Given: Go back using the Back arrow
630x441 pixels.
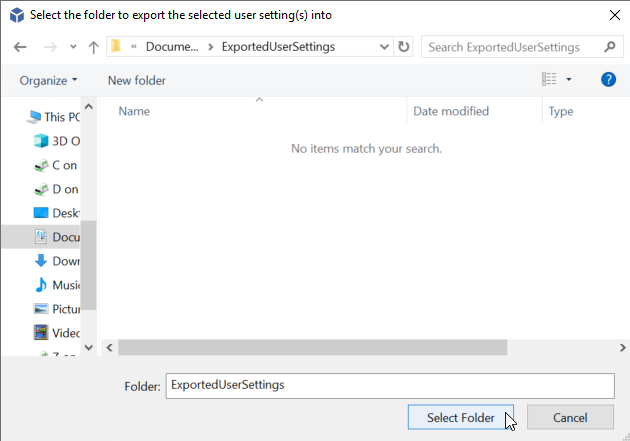Looking at the screenshot, I should [x=20, y=47].
